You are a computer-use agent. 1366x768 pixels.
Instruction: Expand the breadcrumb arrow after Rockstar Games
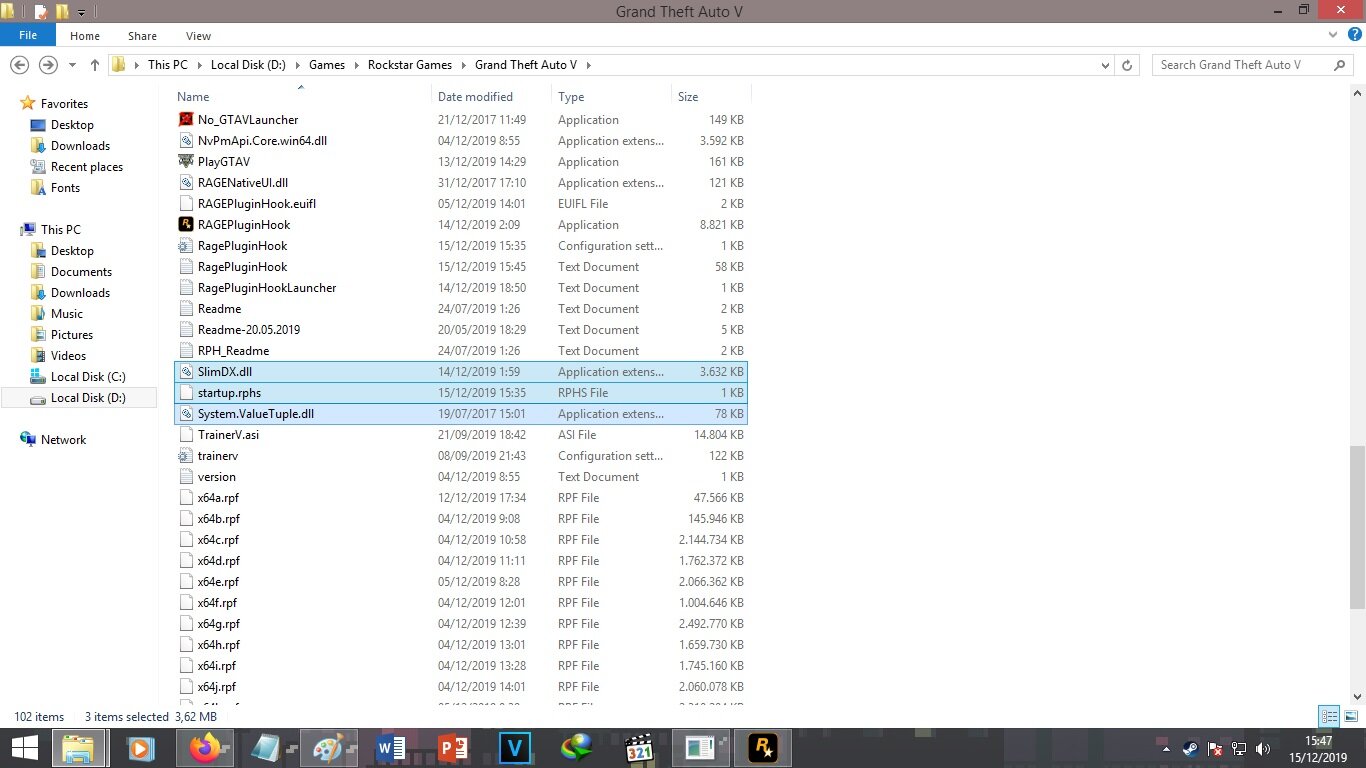(462, 65)
